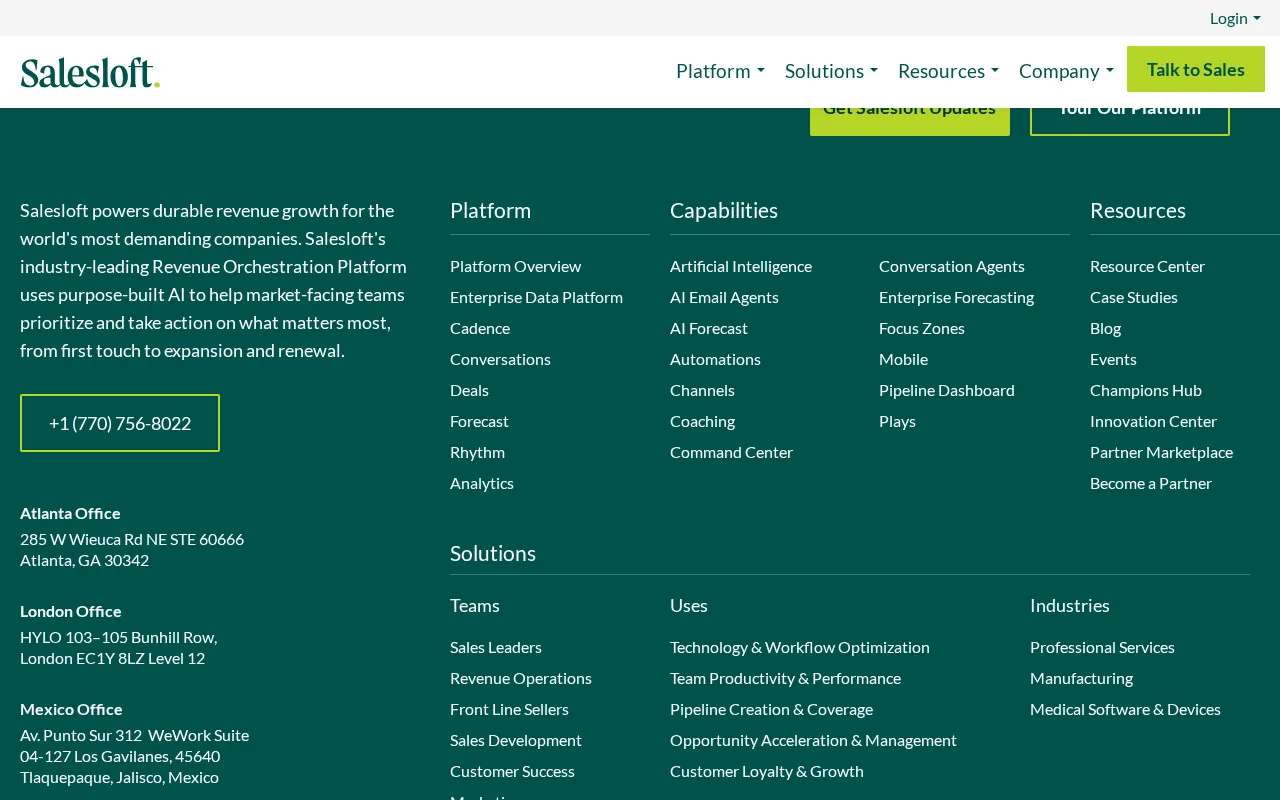This screenshot has height=800, width=1280.
Task: Visit the Conversations page link
Action: [500, 359]
